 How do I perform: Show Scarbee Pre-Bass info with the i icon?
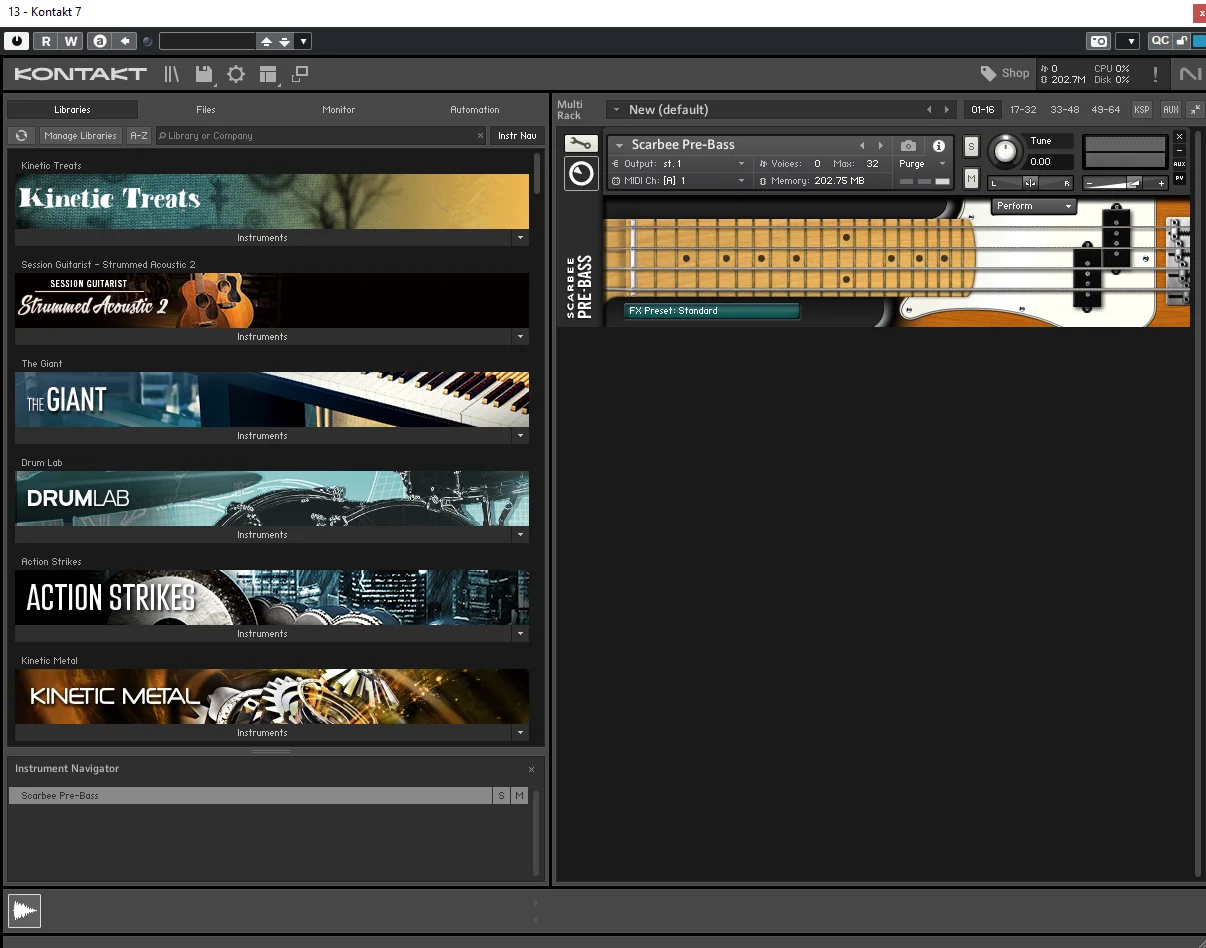pos(938,146)
